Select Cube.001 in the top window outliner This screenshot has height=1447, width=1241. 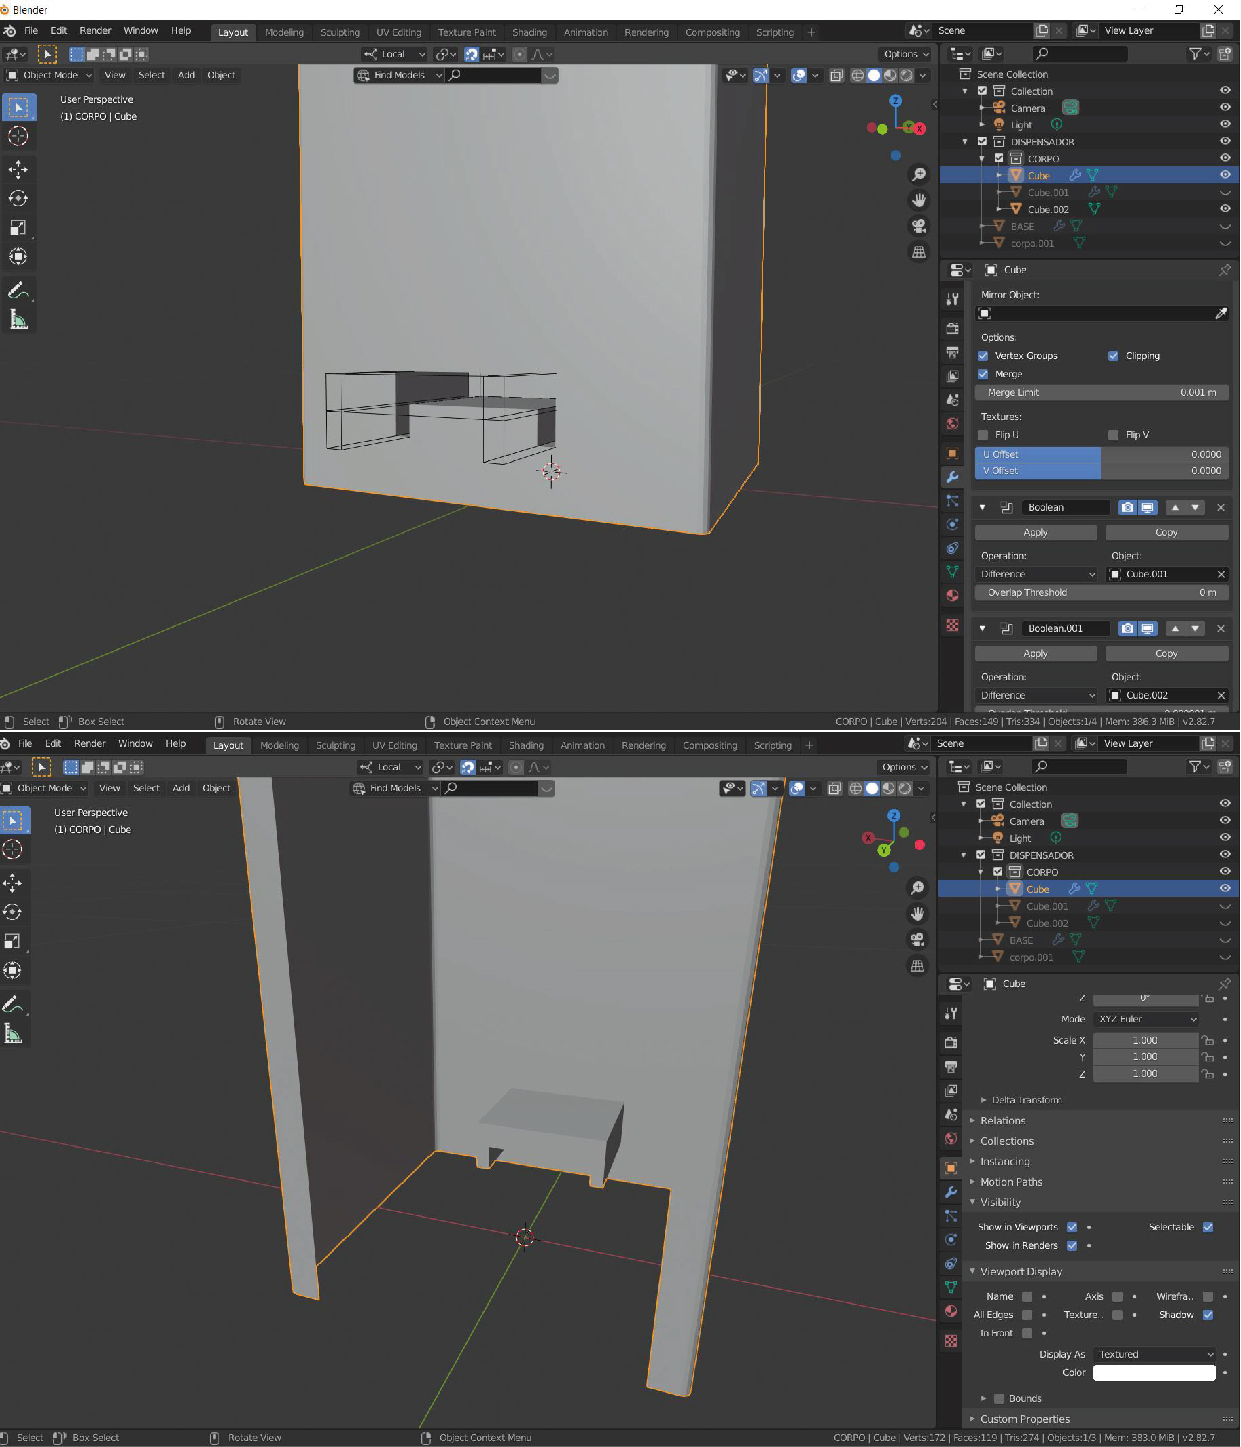[1048, 193]
